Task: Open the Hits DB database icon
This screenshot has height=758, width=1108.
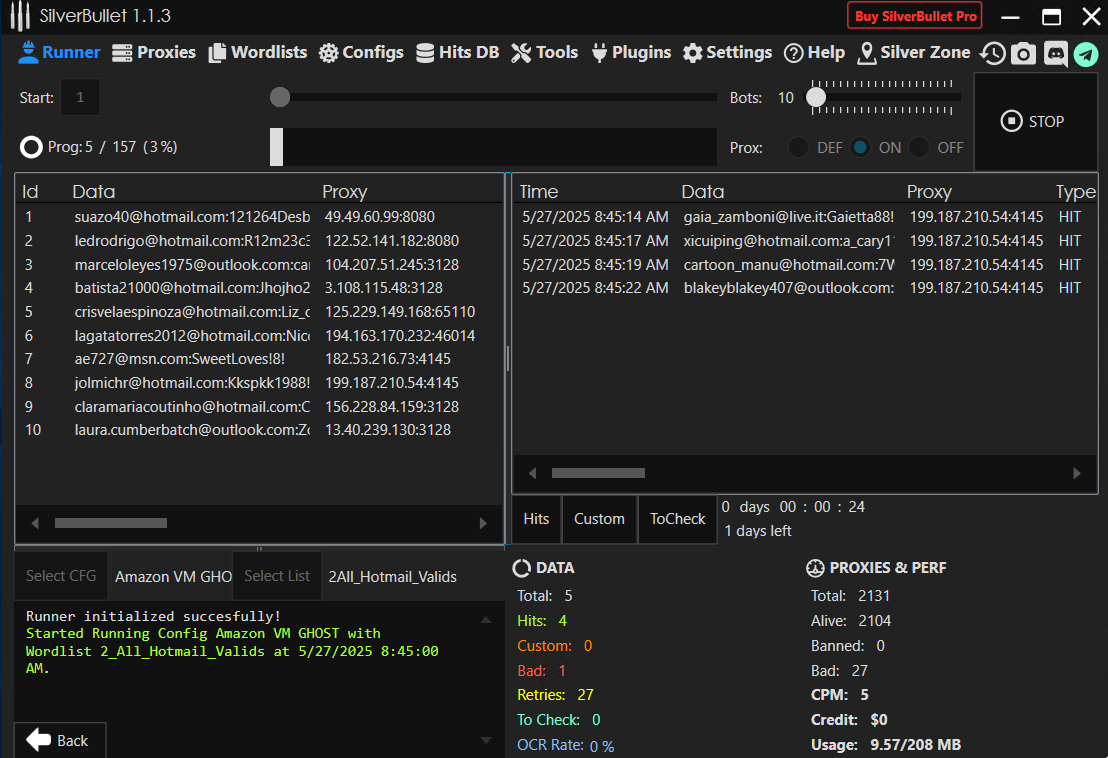Action: click(425, 53)
